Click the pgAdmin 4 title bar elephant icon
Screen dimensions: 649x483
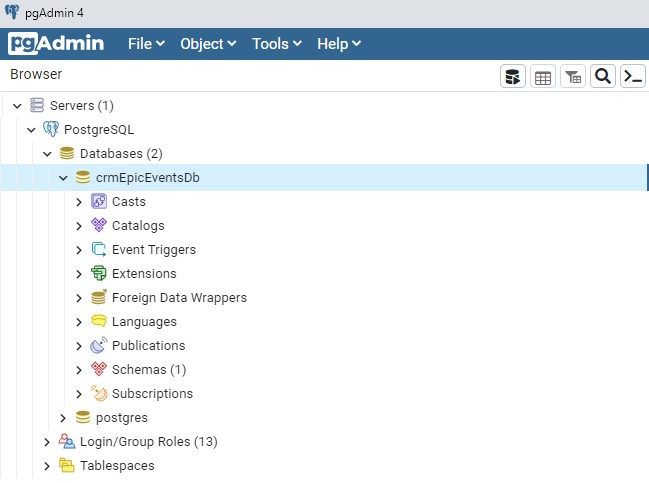pyautogui.click(x=12, y=12)
